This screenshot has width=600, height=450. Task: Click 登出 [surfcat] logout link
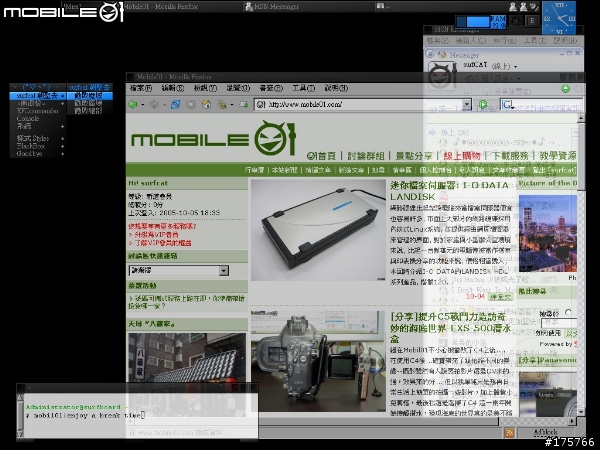click(554, 170)
